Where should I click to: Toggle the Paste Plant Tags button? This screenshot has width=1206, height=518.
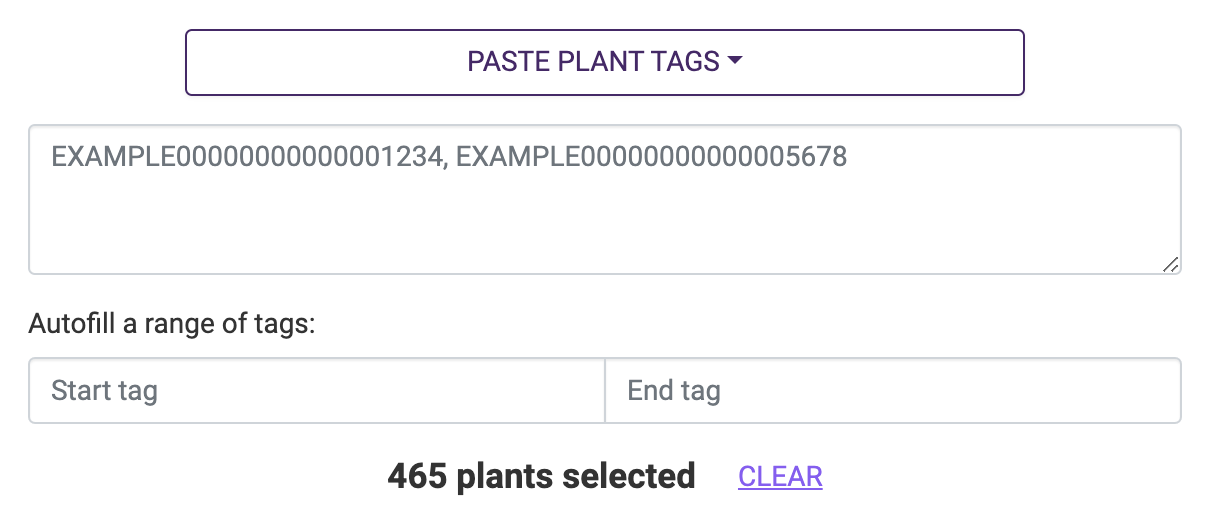click(x=604, y=62)
